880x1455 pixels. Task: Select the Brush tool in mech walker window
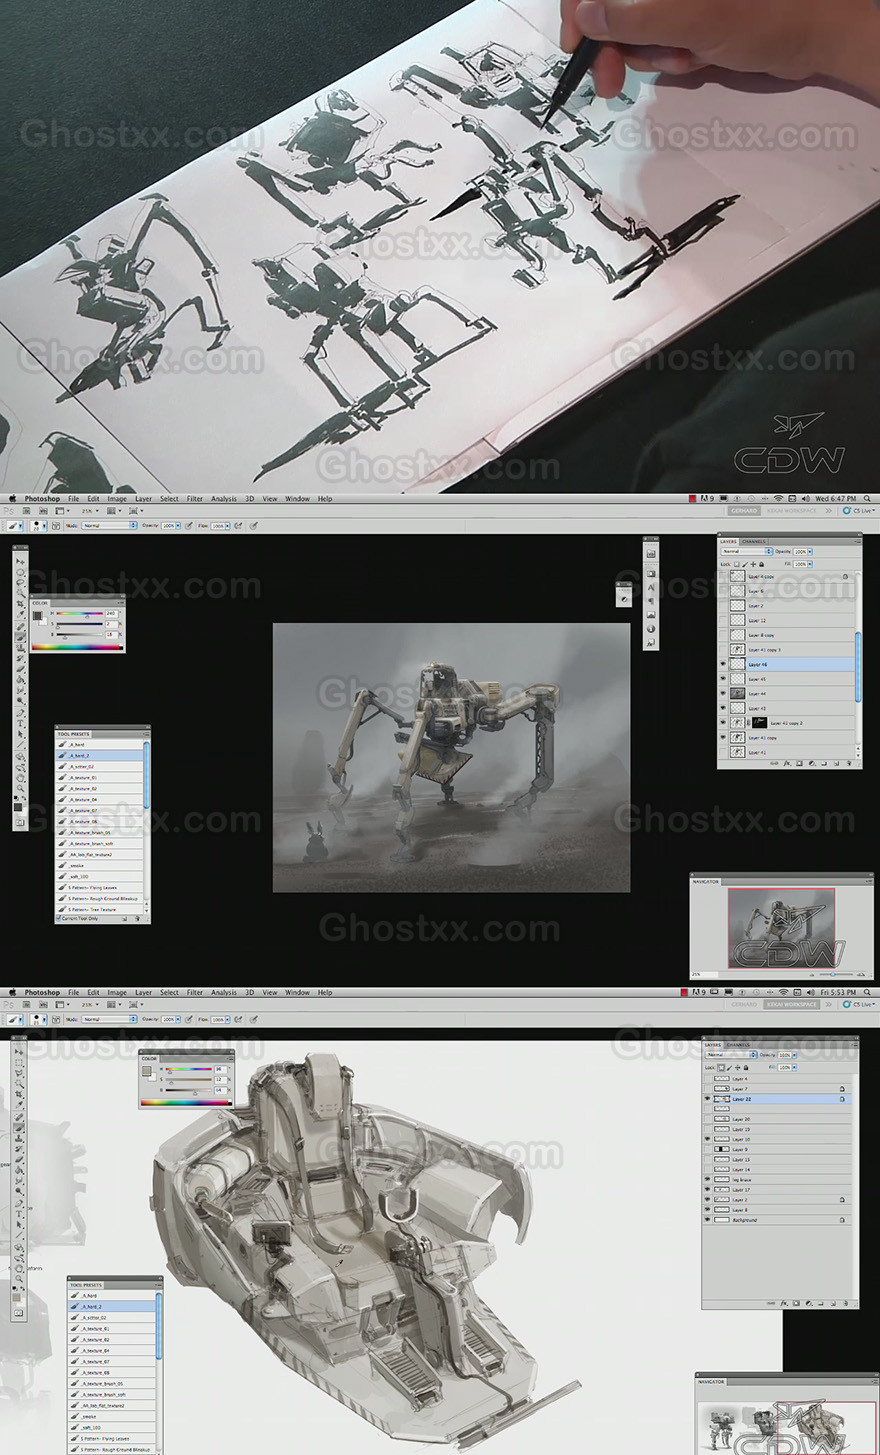coord(20,636)
